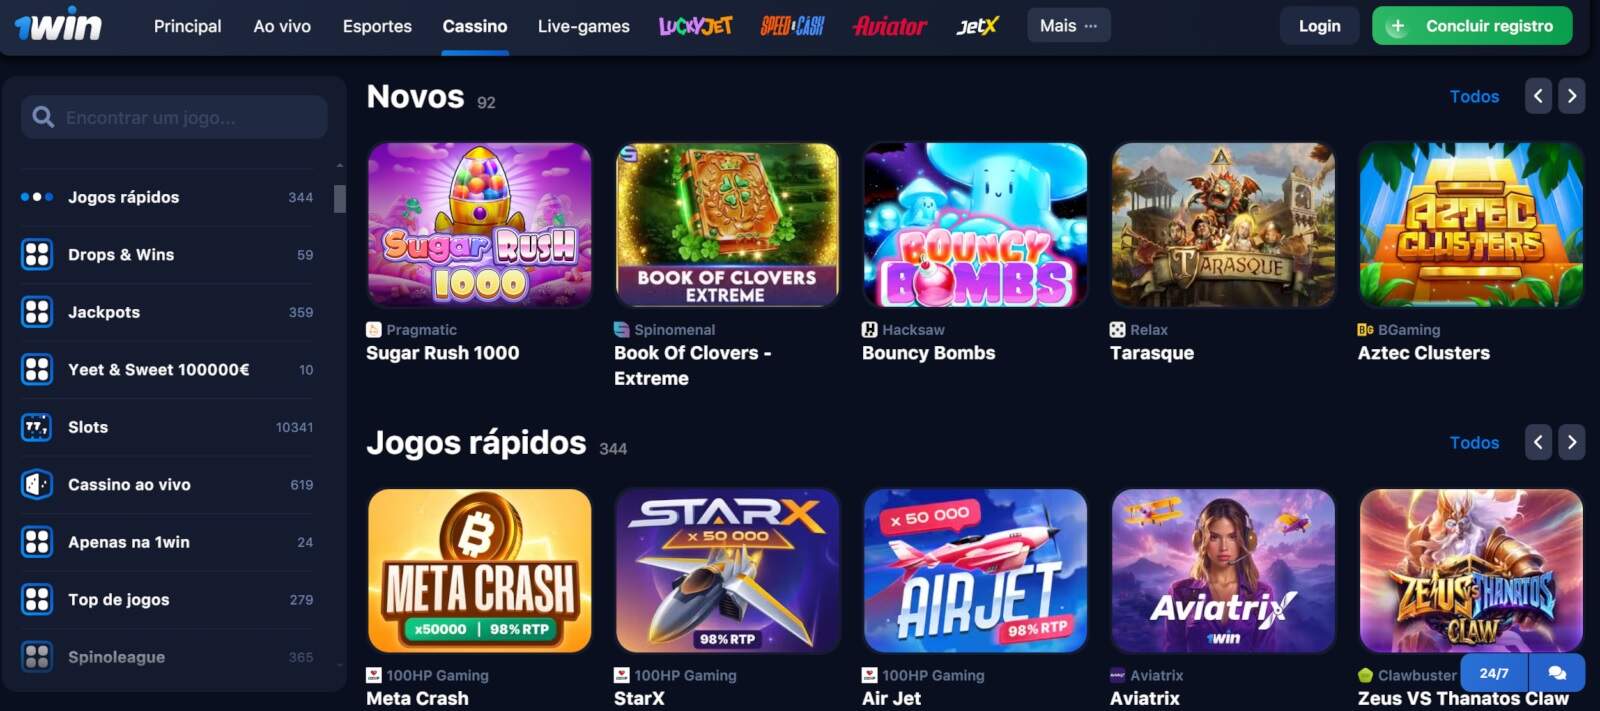
Task: Open the LuckyJet game logo link
Action: click(x=696, y=26)
